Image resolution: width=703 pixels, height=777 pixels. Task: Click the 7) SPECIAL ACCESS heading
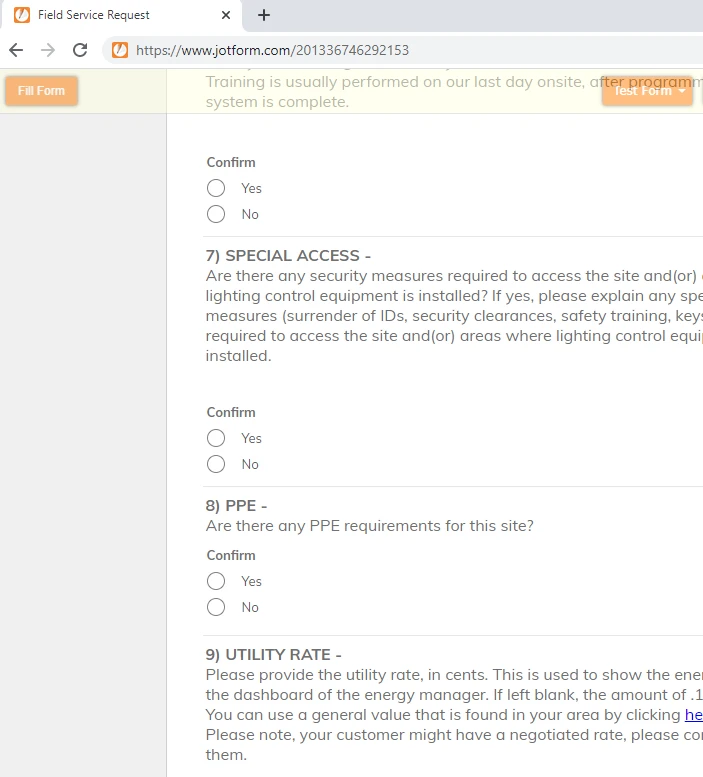pos(288,256)
